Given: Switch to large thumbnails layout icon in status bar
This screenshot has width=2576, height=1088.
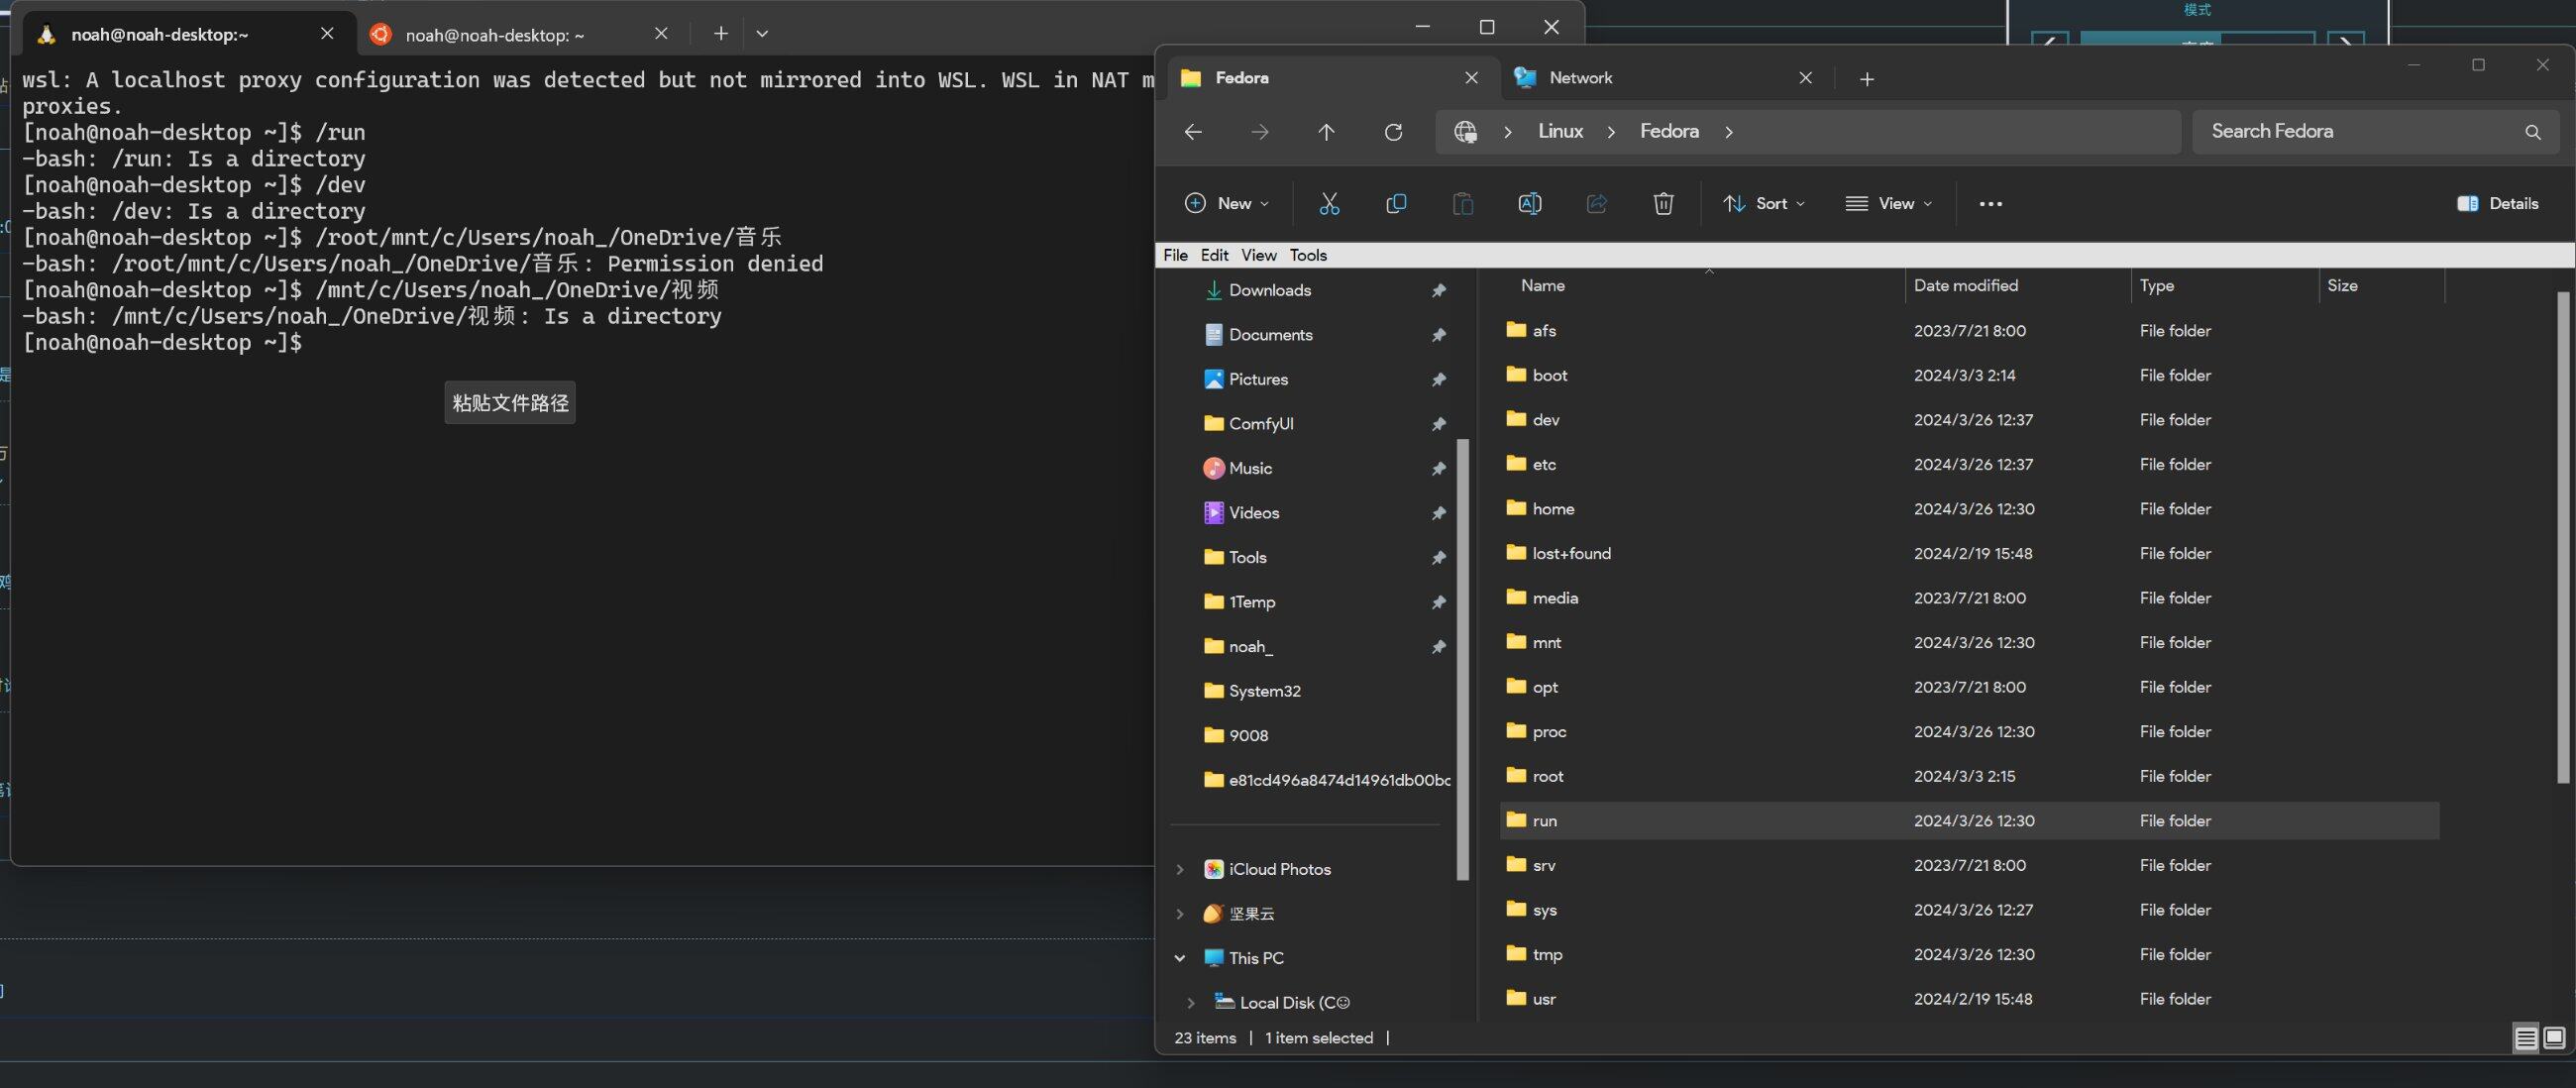Looking at the screenshot, I should point(2554,1038).
